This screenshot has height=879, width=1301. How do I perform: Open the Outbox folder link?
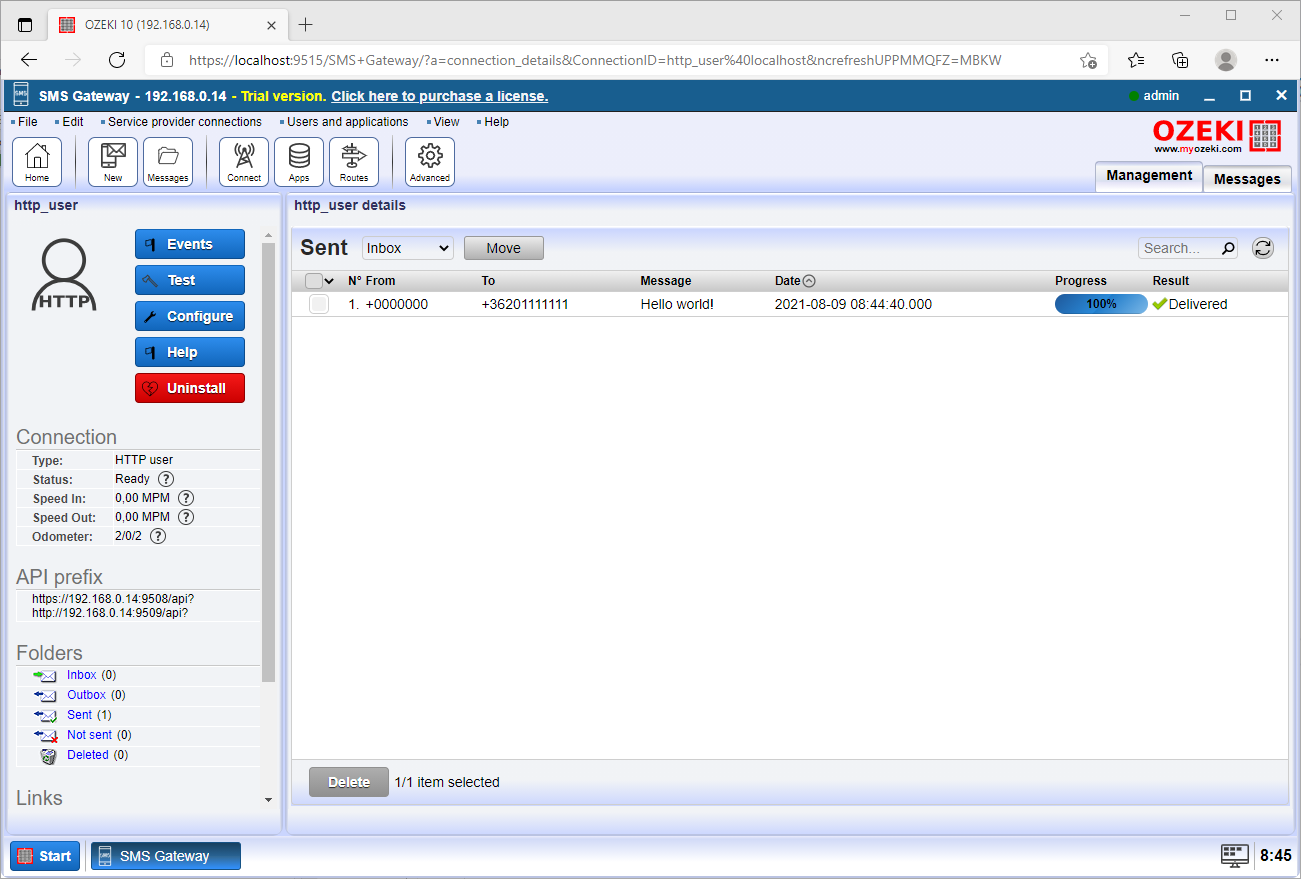point(86,695)
